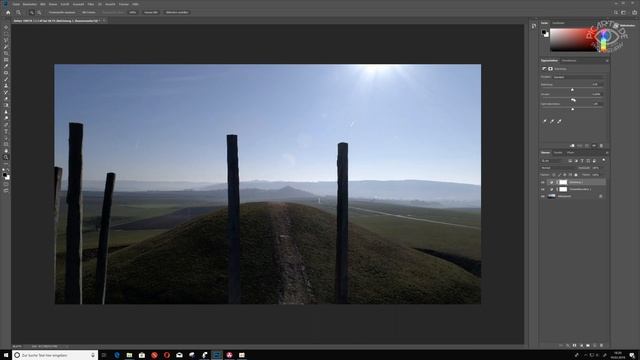Create a new layer via Layers panel
The image size is (640, 360).
595,346
